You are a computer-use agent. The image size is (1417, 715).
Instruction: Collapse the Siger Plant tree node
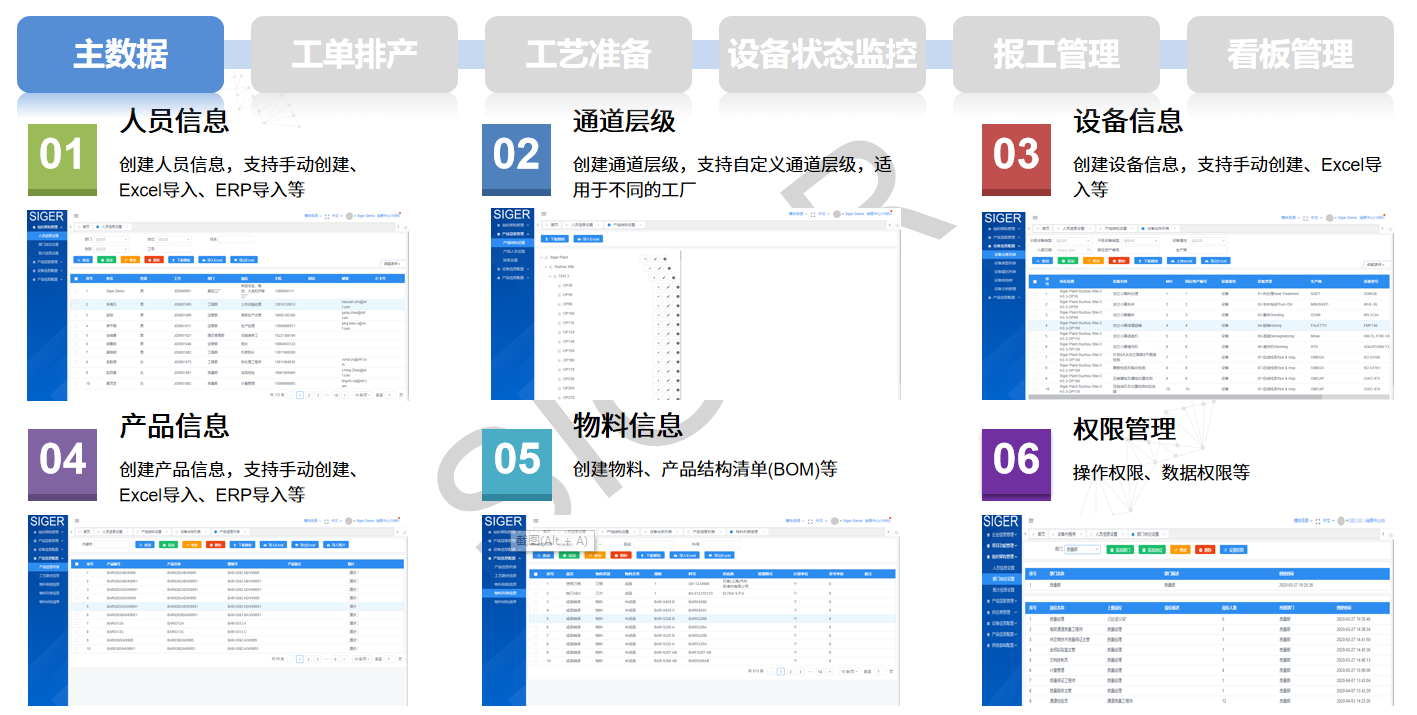point(541,258)
